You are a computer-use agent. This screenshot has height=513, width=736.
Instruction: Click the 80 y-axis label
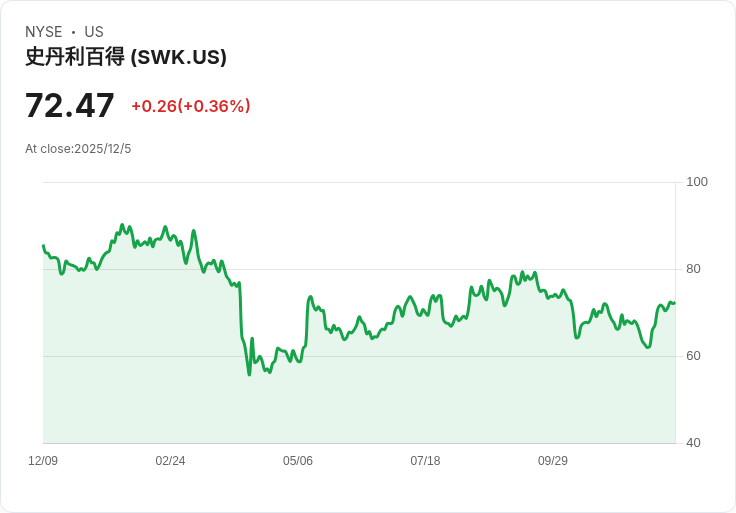(693, 269)
